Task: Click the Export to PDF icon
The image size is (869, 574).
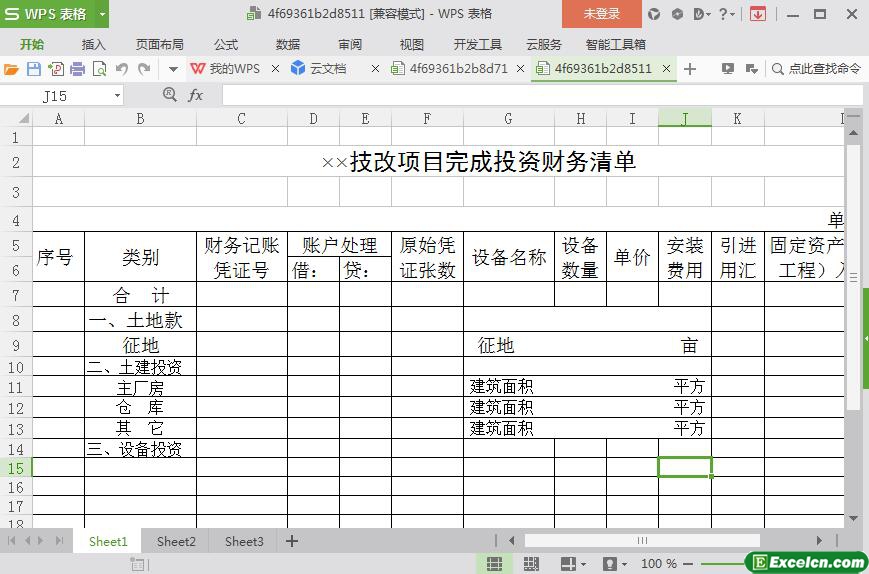Action: (x=56, y=69)
